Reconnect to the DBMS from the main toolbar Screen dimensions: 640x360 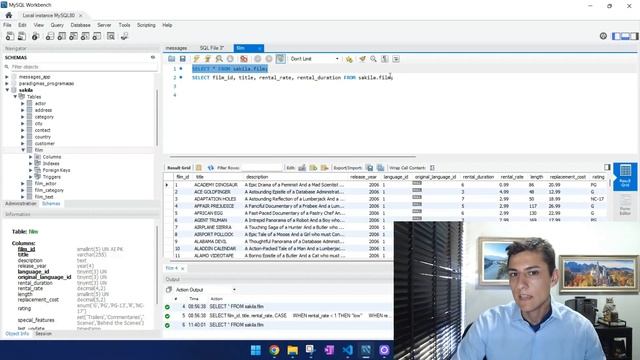click(x=124, y=36)
